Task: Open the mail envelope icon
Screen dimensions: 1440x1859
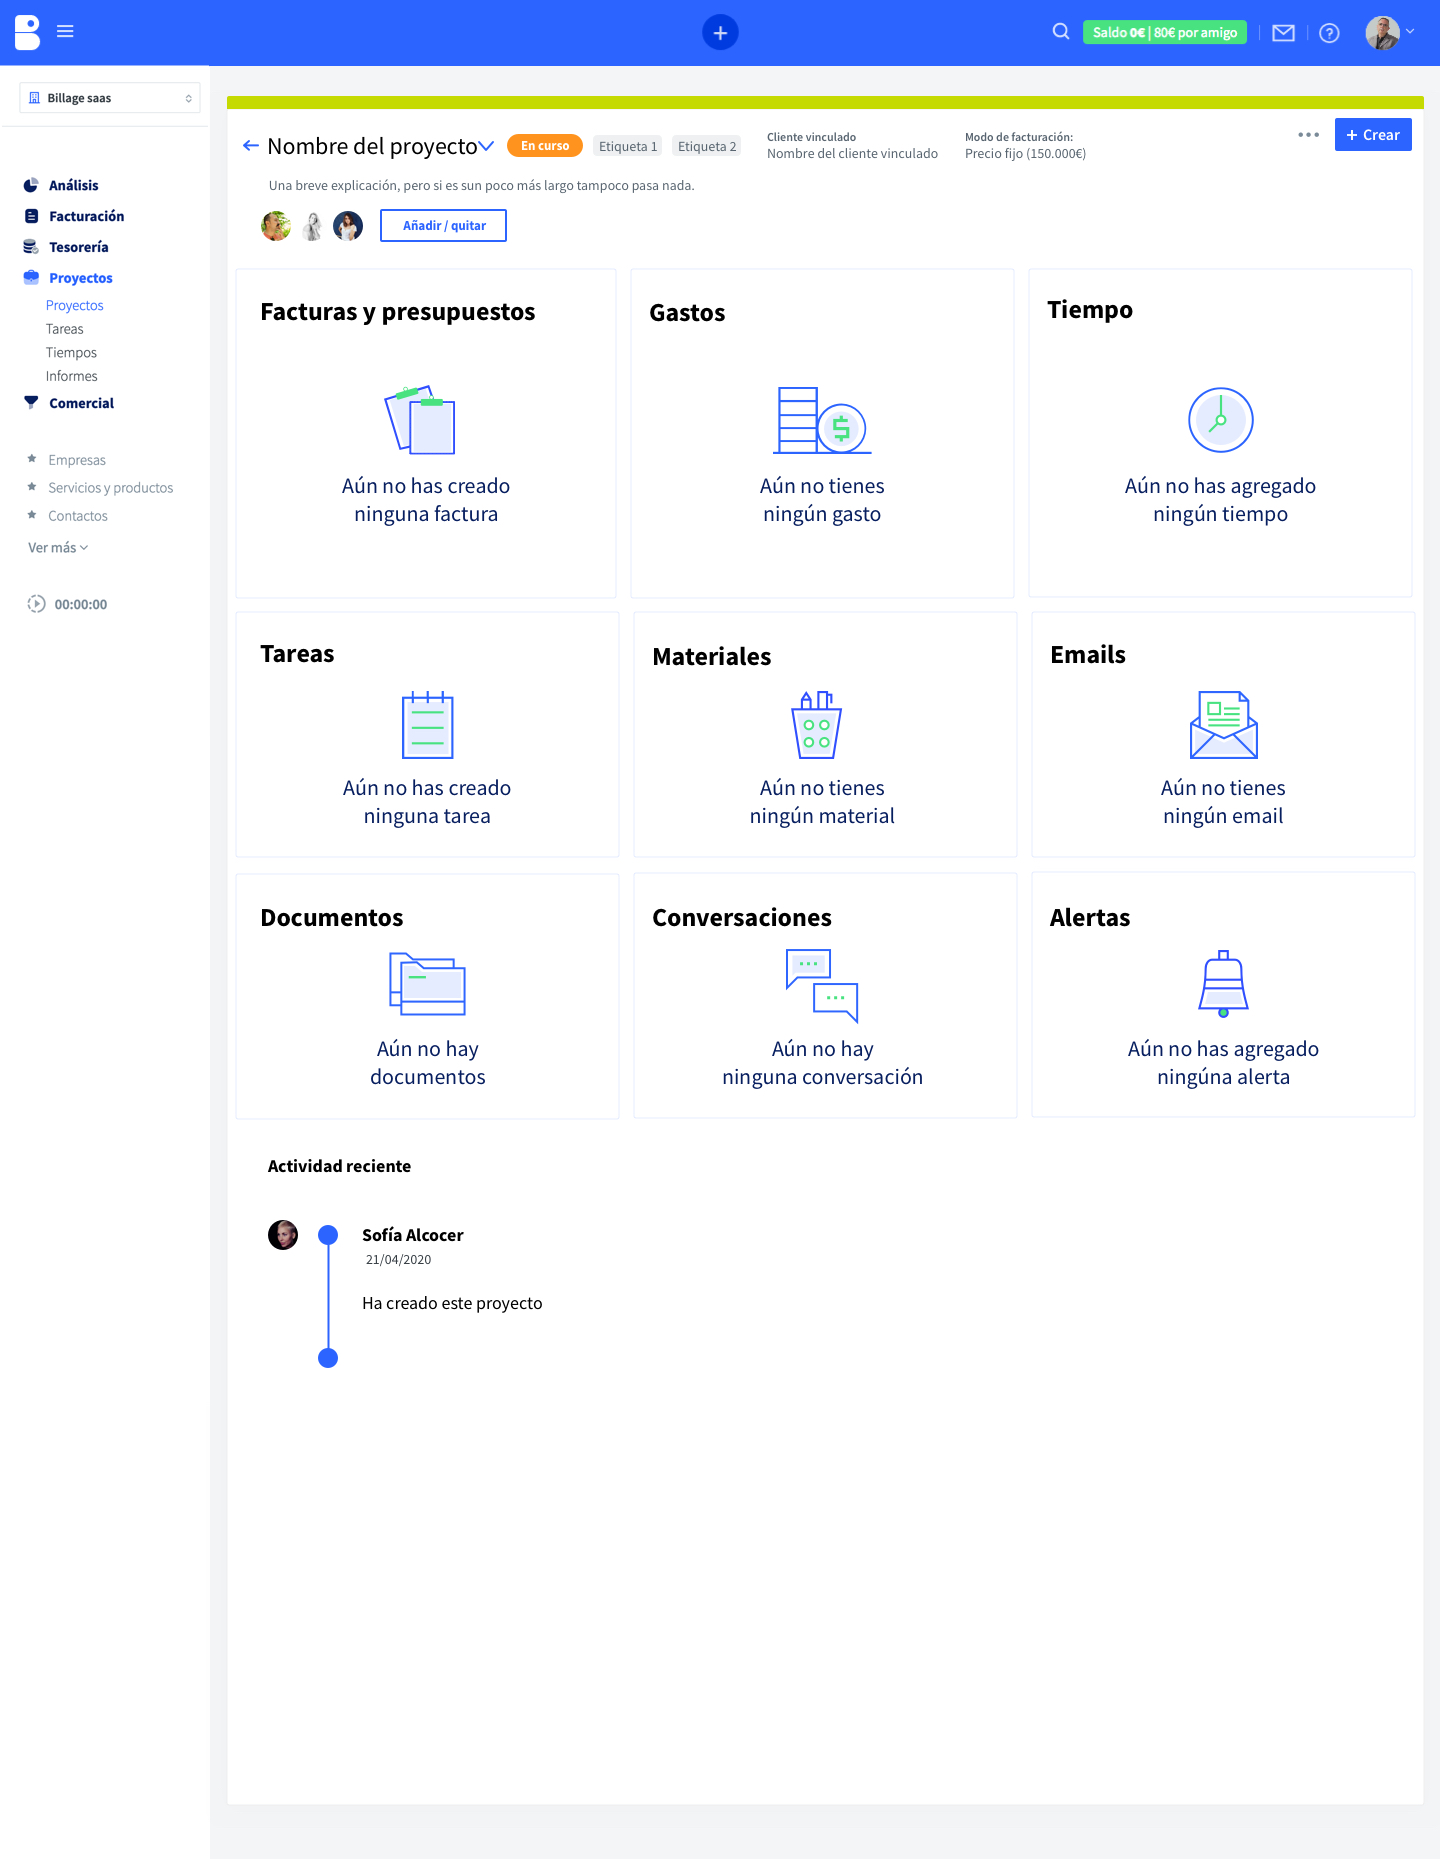Action: [x=1283, y=33]
